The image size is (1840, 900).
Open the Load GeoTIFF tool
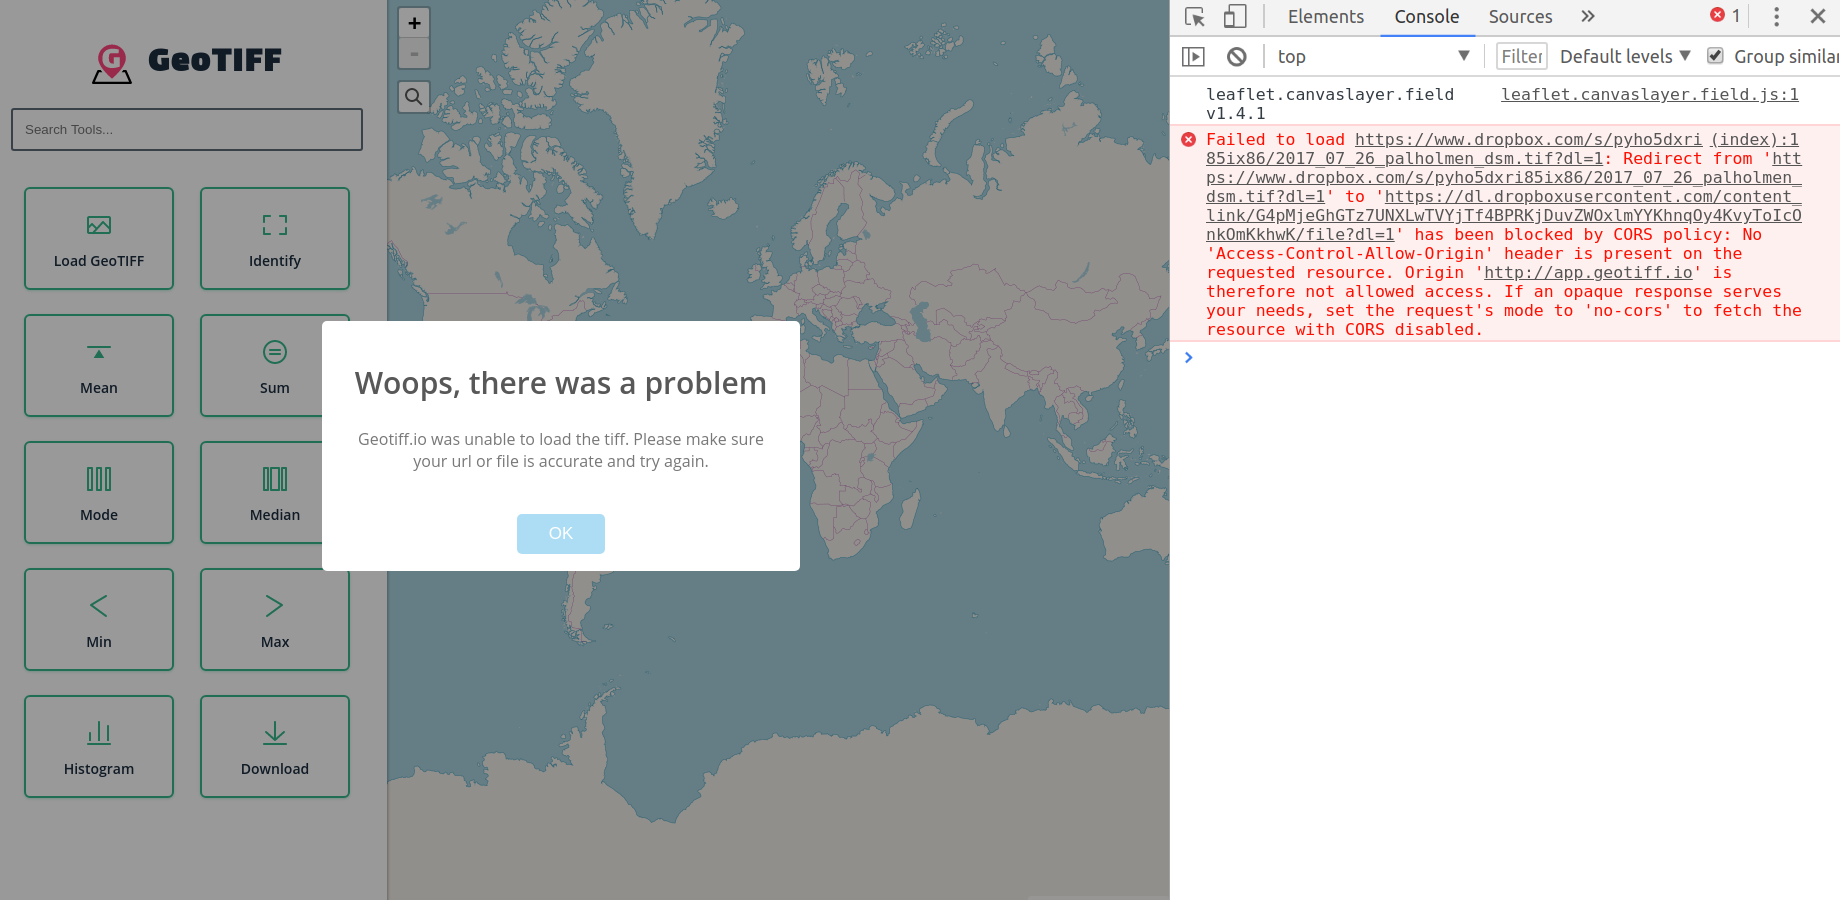[99, 239]
